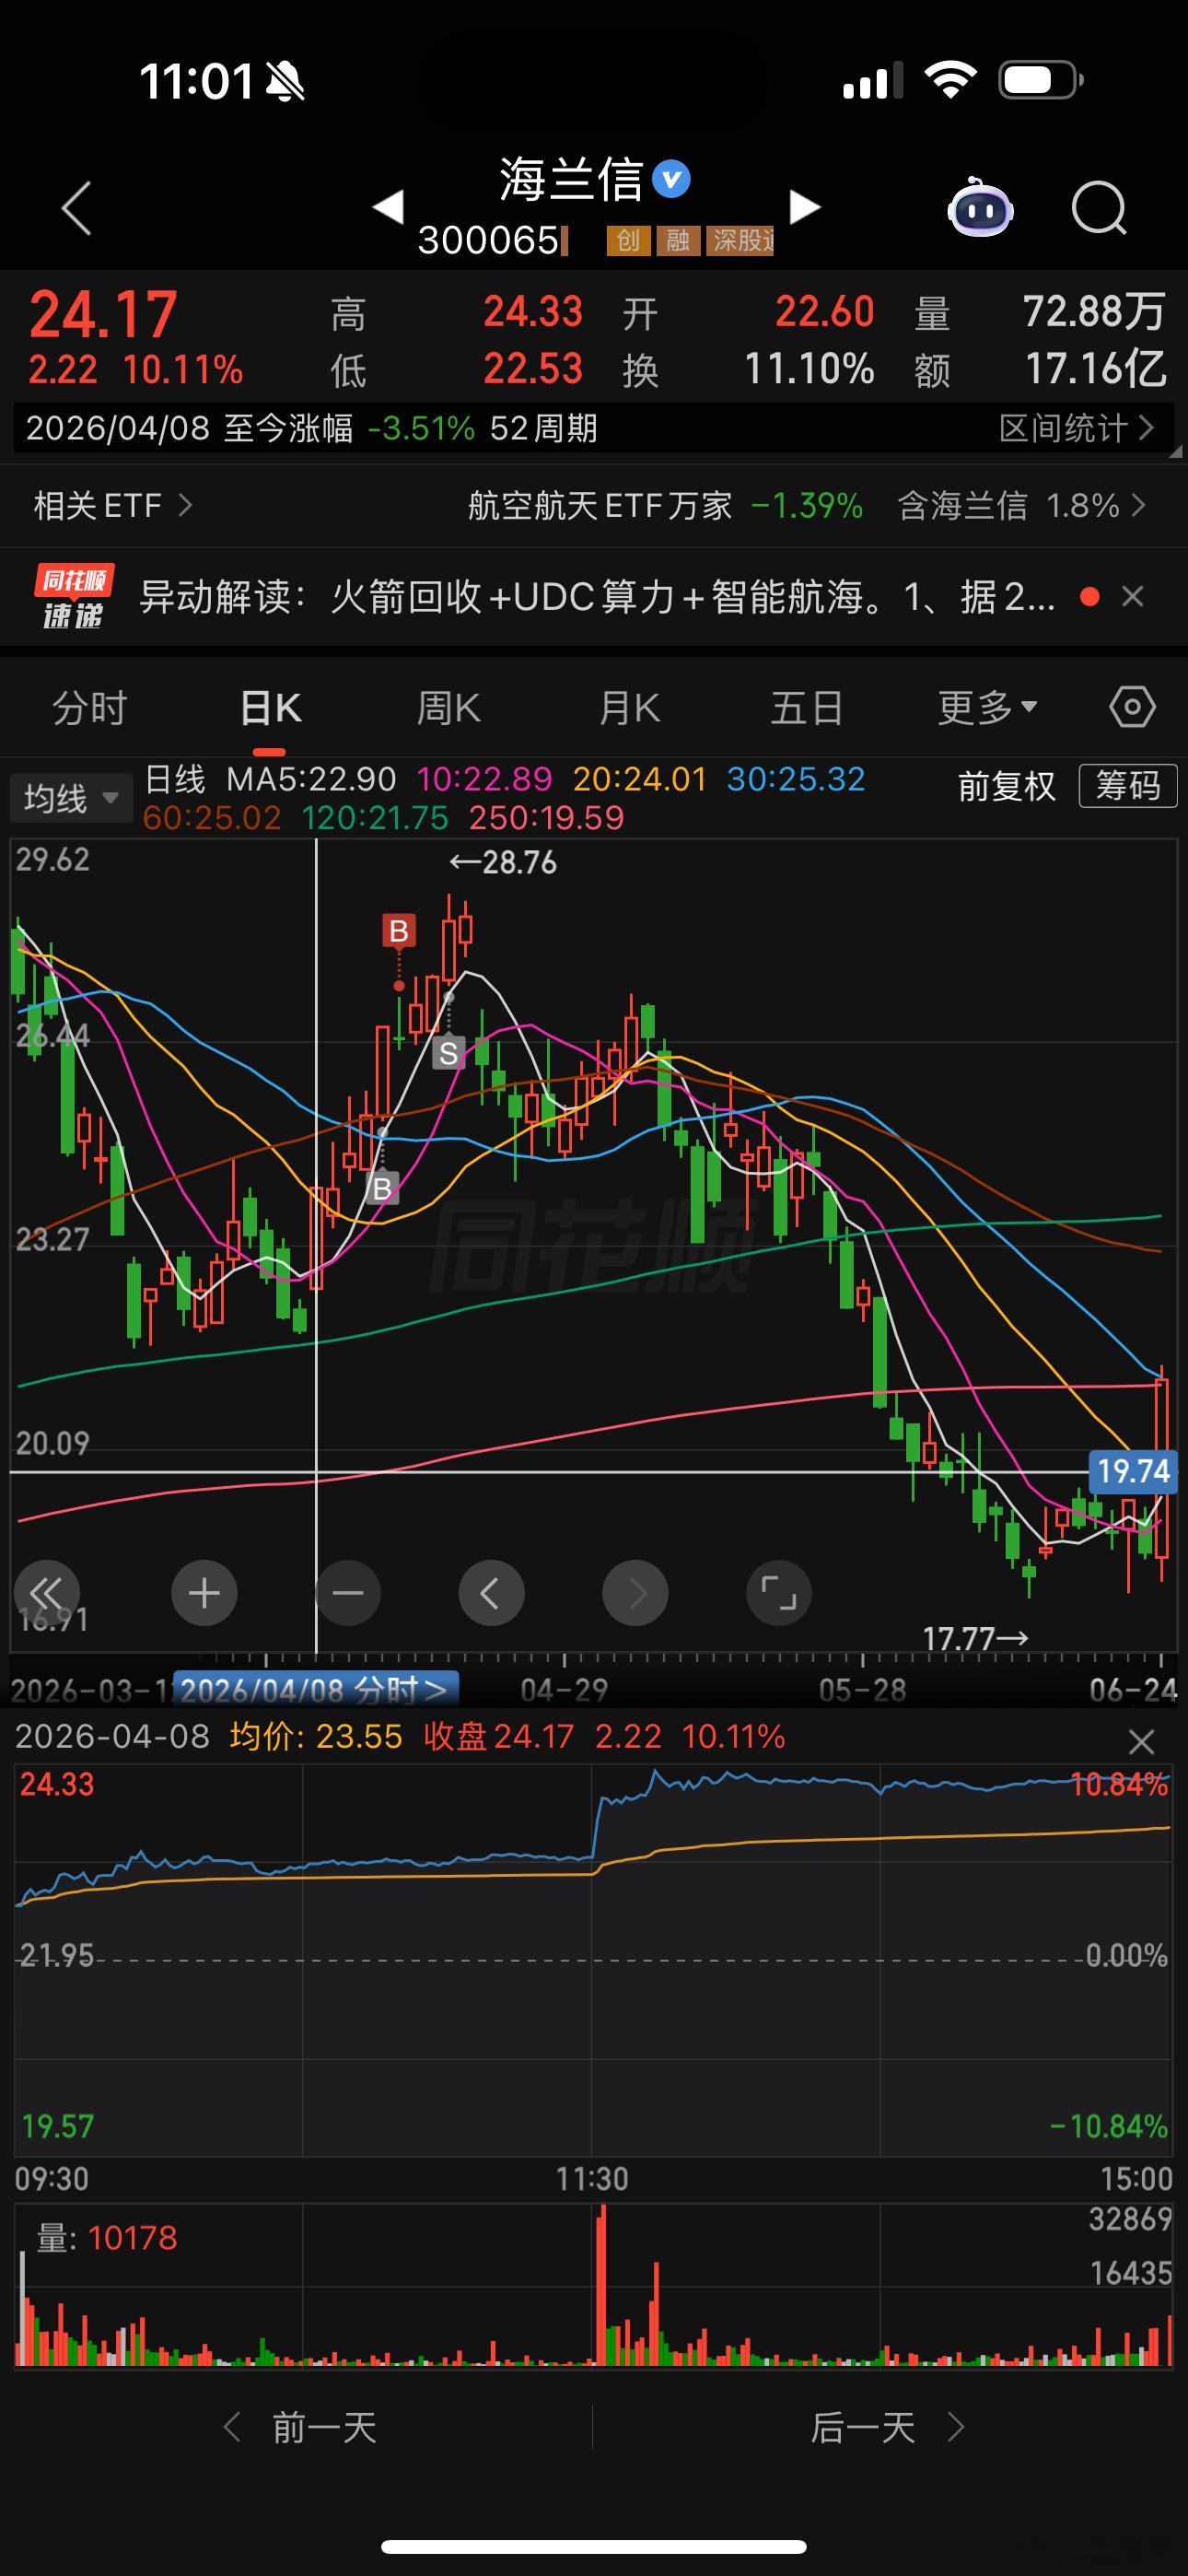Tap the gray B marker on chart
The height and width of the screenshot is (2576, 1188).
(x=382, y=1188)
